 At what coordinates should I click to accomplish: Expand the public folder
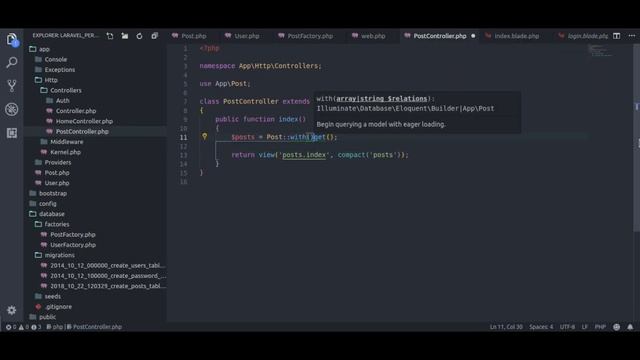(x=47, y=317)
